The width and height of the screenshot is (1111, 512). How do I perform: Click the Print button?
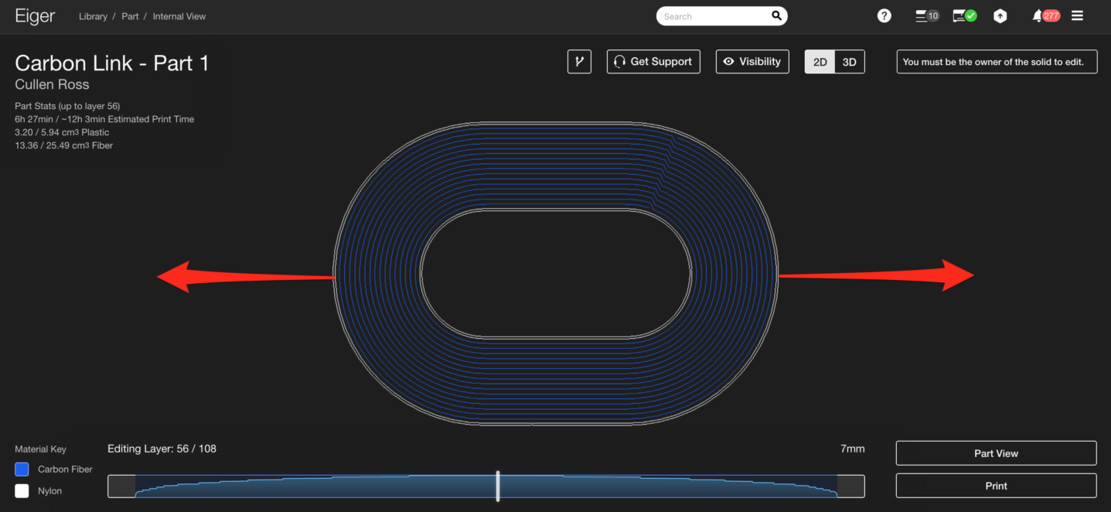996,486
